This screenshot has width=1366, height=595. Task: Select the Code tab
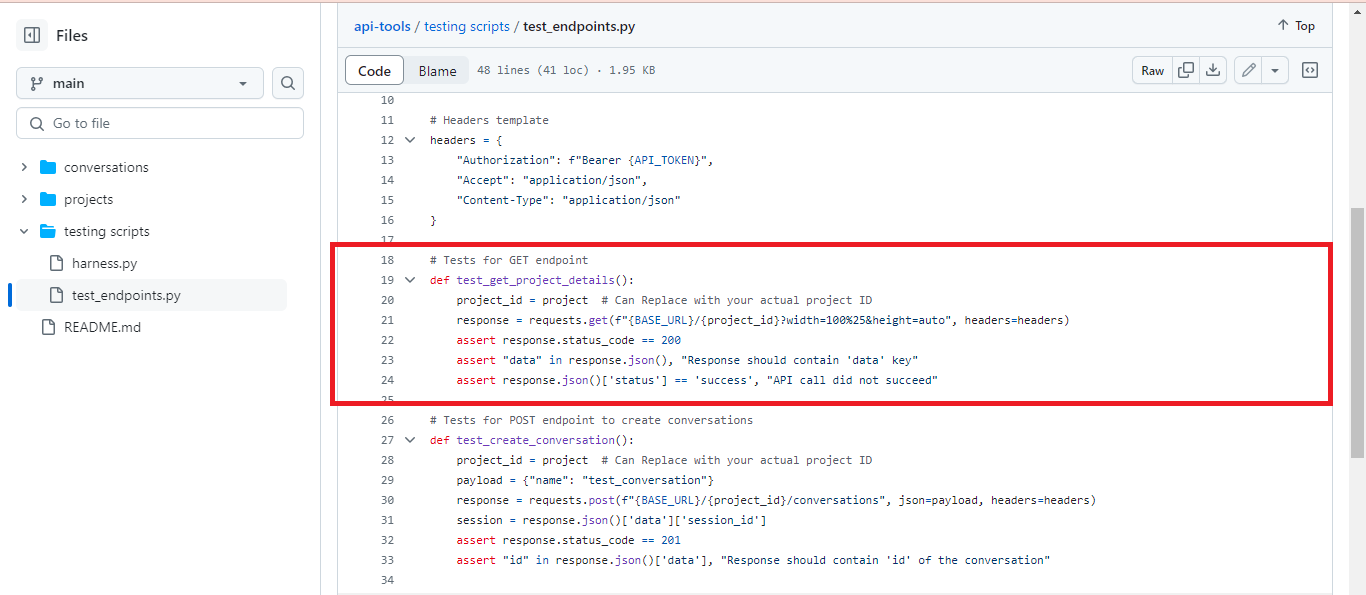tap(374, 70)
